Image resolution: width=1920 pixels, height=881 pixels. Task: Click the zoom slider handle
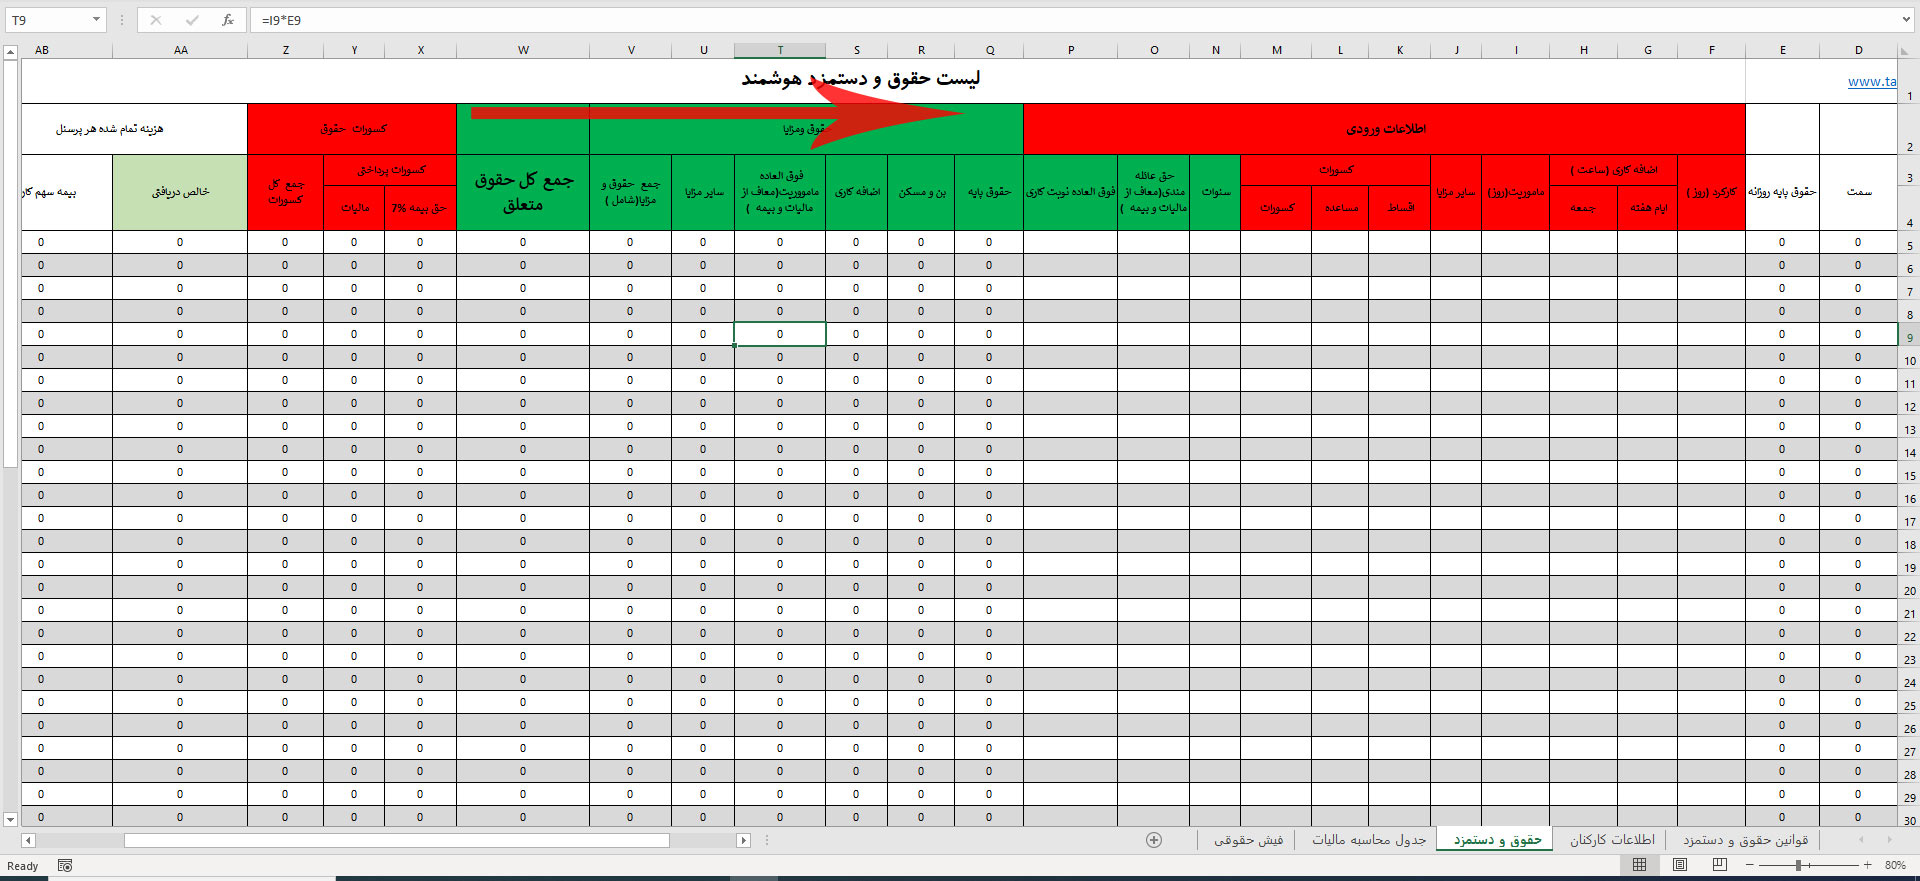click(1798, 865)
